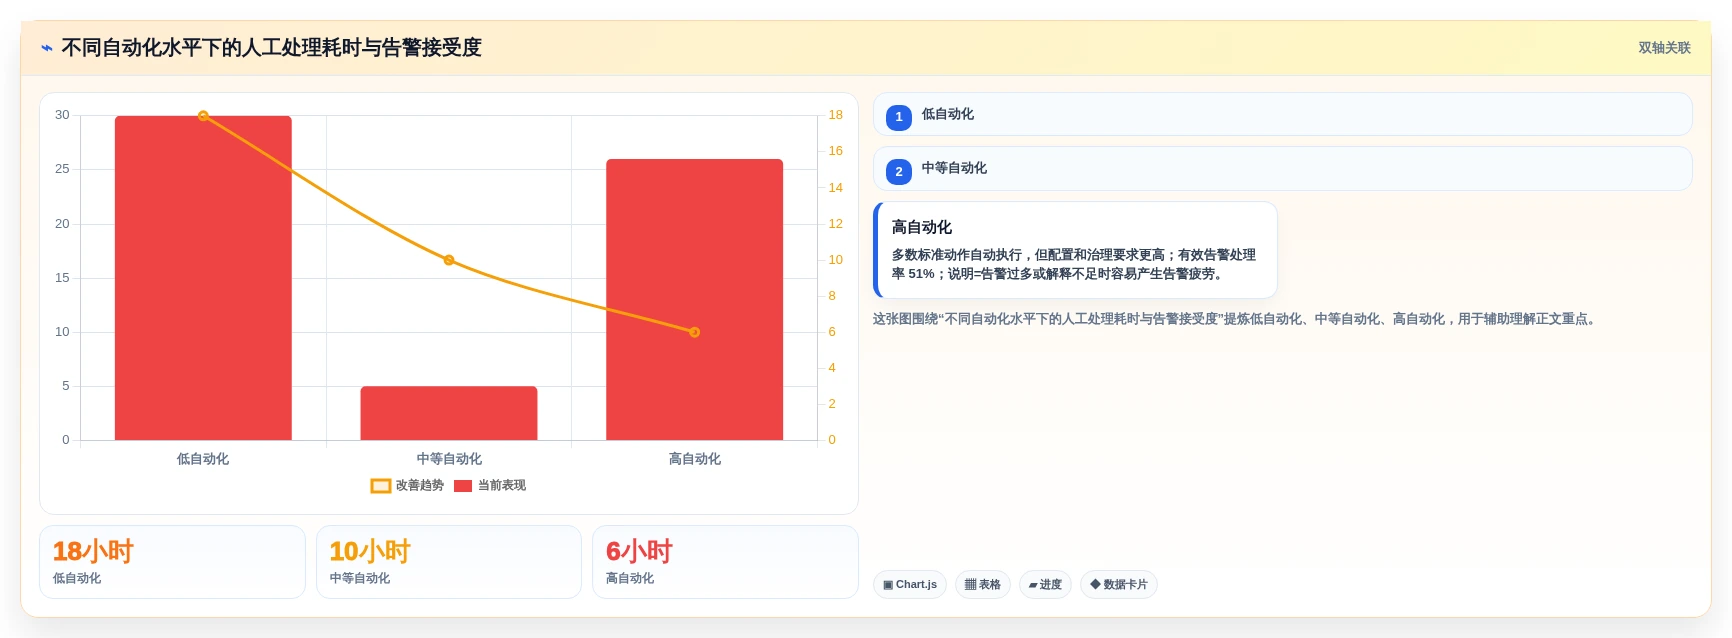Toggle the 当前表现 legend entry

pos(490,486)
